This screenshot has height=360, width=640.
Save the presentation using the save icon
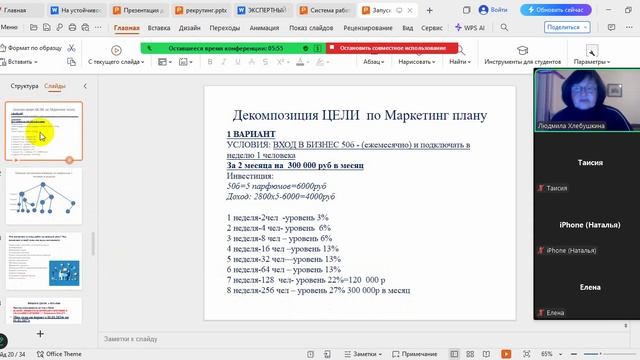point(47,27)
